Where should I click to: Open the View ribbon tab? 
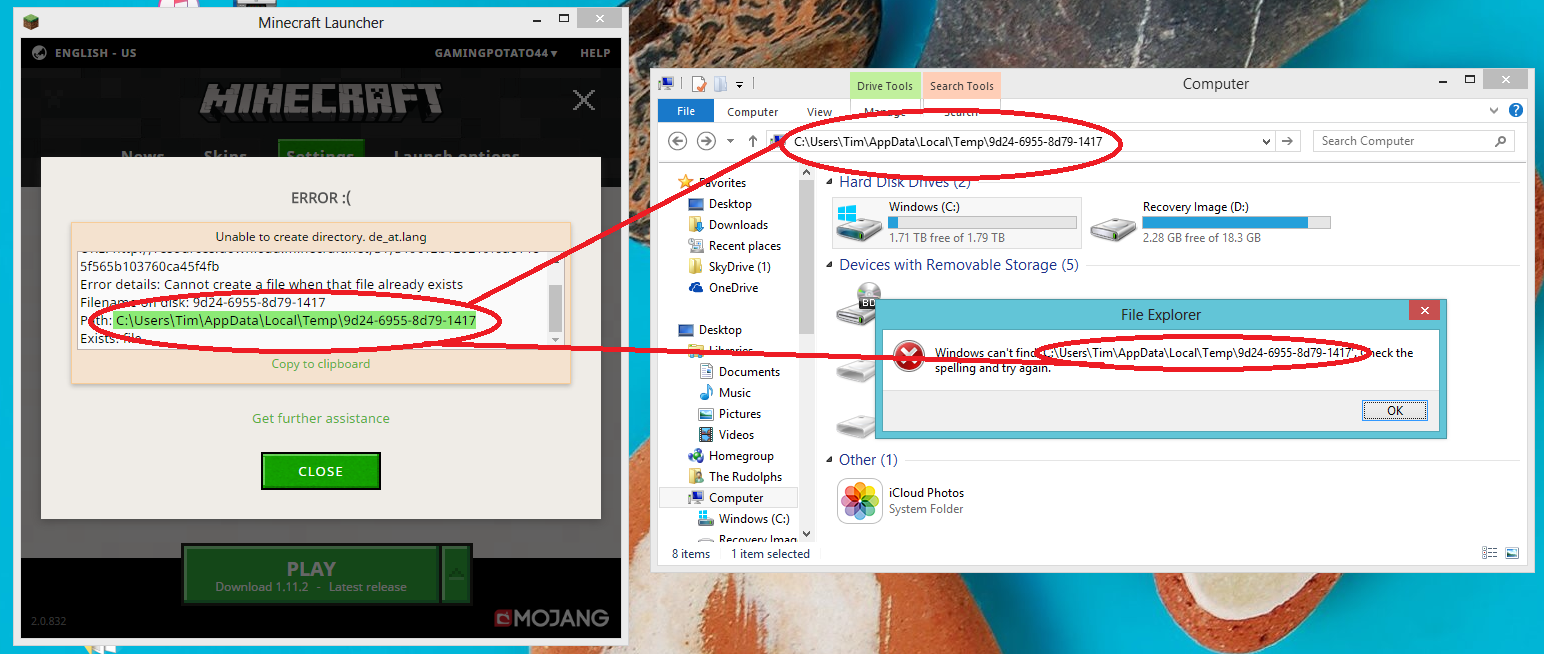tap(819, 112)
